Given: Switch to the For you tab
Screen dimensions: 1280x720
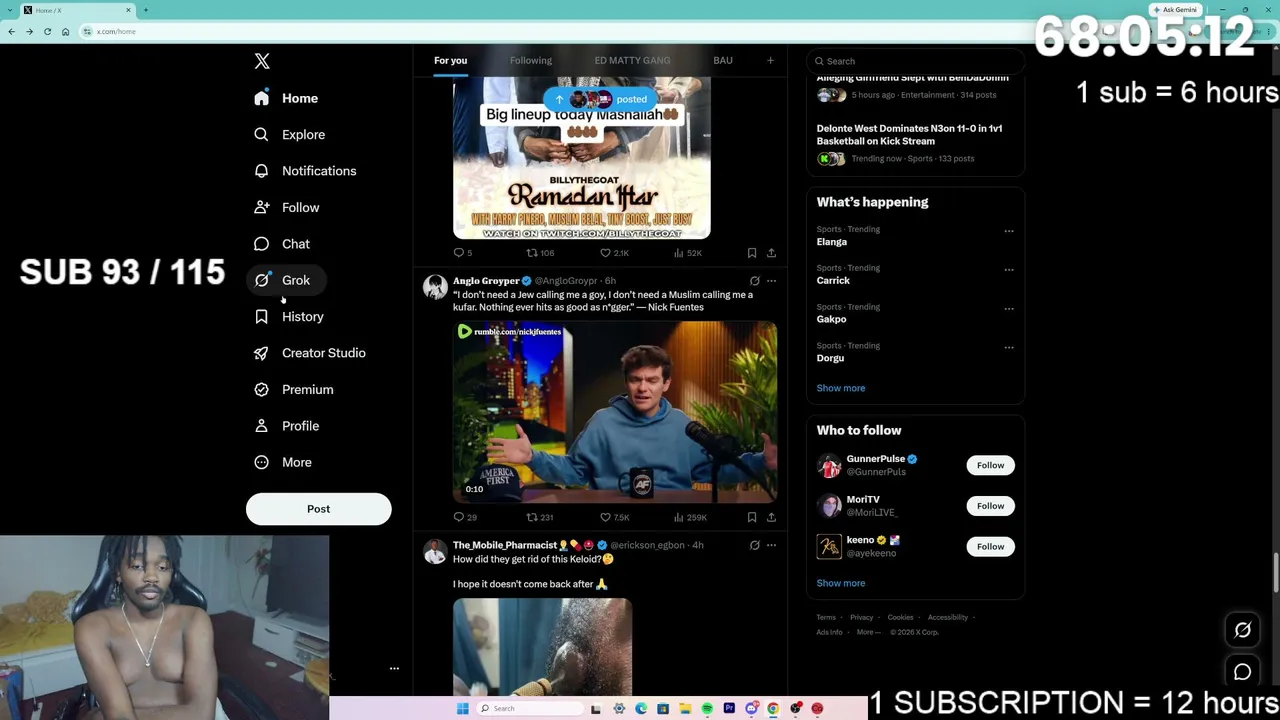Looking at the screenshot, I should point(450,61).
